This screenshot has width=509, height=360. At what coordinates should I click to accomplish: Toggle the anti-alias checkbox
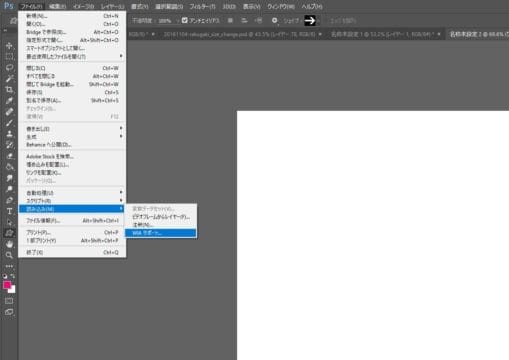click(185, 20)
